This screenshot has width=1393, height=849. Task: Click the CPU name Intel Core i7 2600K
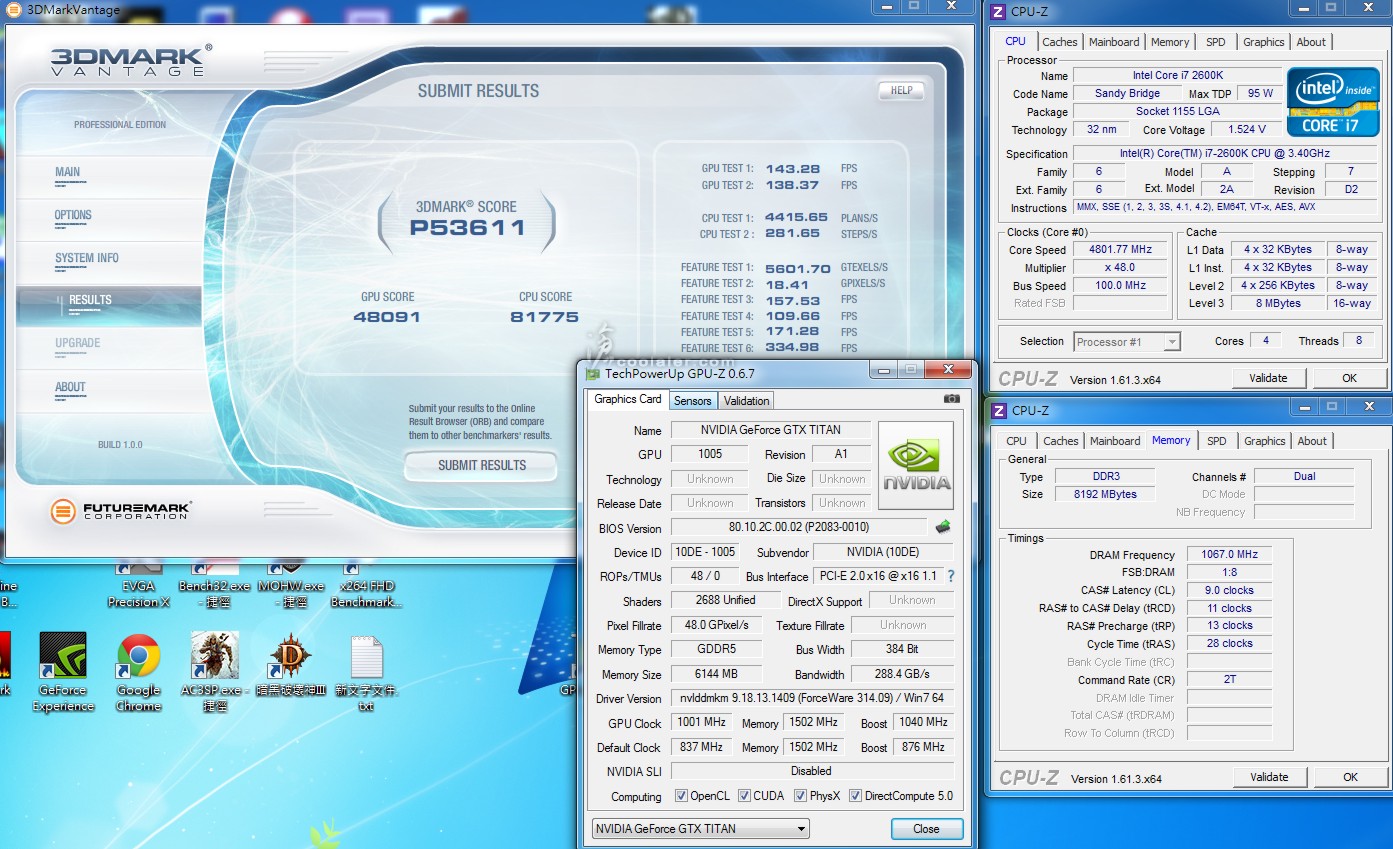[1177, 75]
